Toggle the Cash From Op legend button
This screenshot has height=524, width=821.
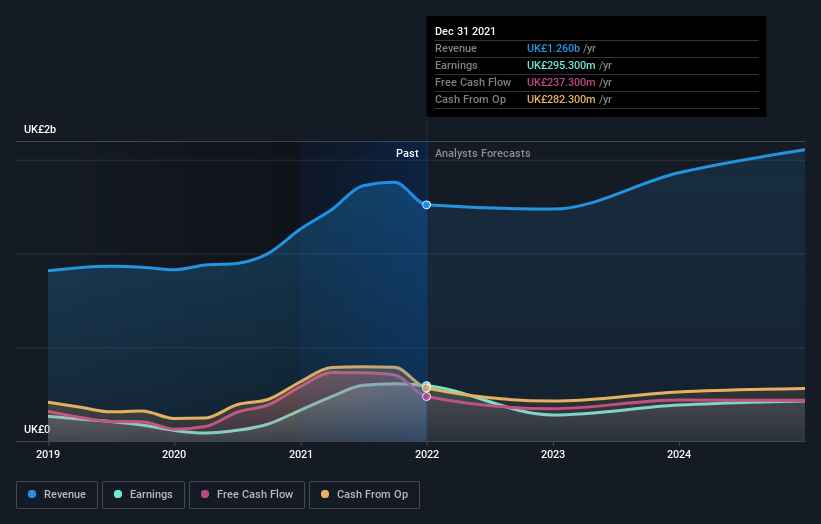tap(364, 495)
